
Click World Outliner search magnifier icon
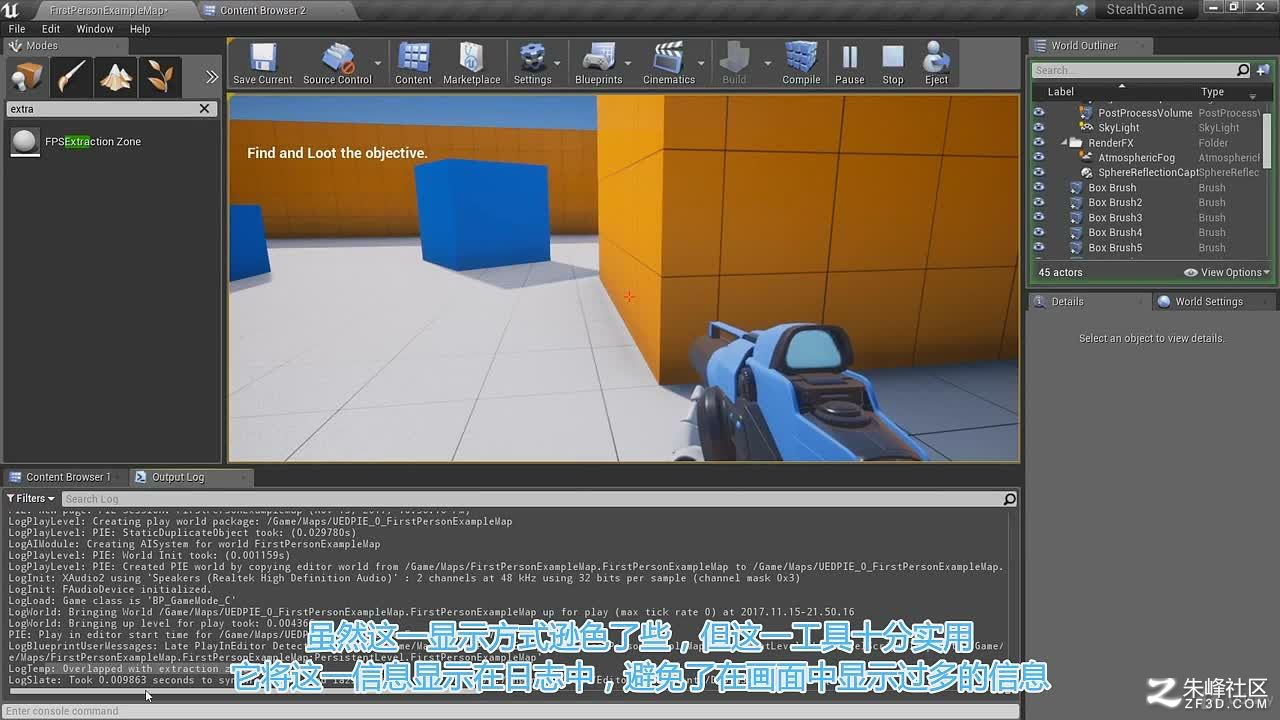(1243, 70)
